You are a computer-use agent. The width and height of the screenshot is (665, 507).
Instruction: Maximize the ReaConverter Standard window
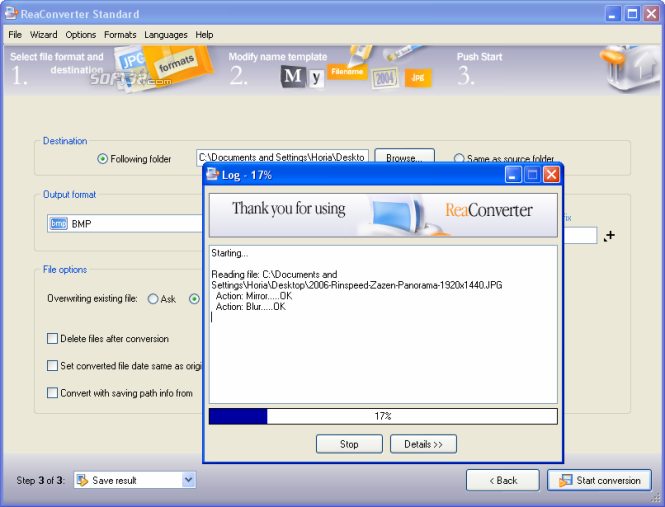(632, 14)
